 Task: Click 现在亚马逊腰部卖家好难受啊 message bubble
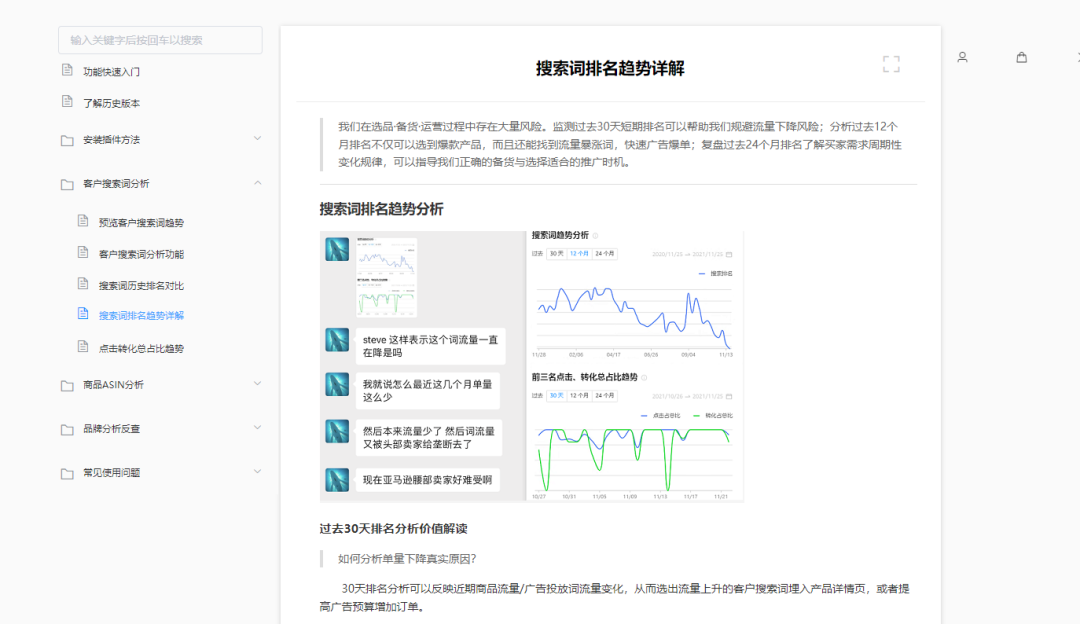pos(428,480)
